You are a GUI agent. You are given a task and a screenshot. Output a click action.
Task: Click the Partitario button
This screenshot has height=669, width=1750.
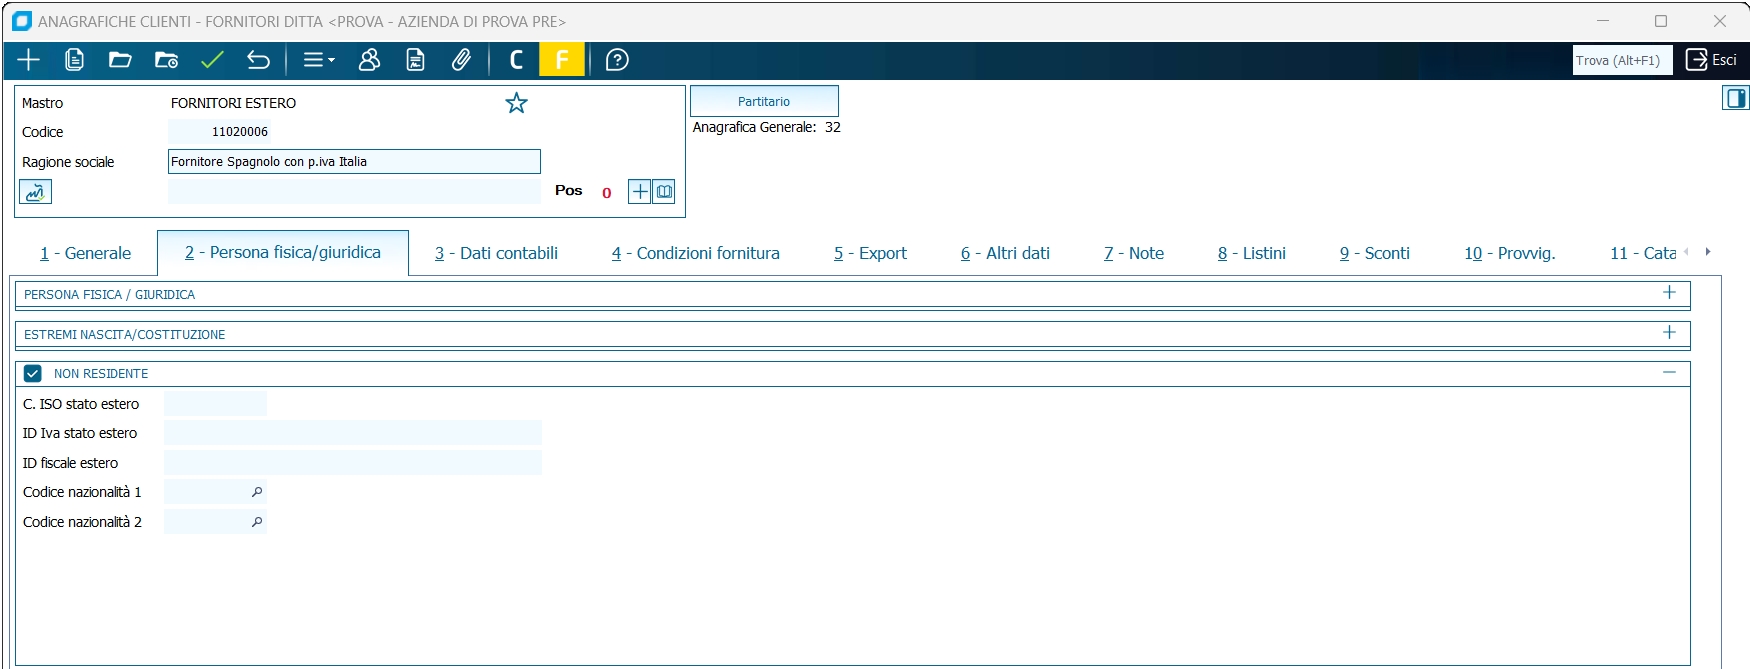(x=764, y=101)
